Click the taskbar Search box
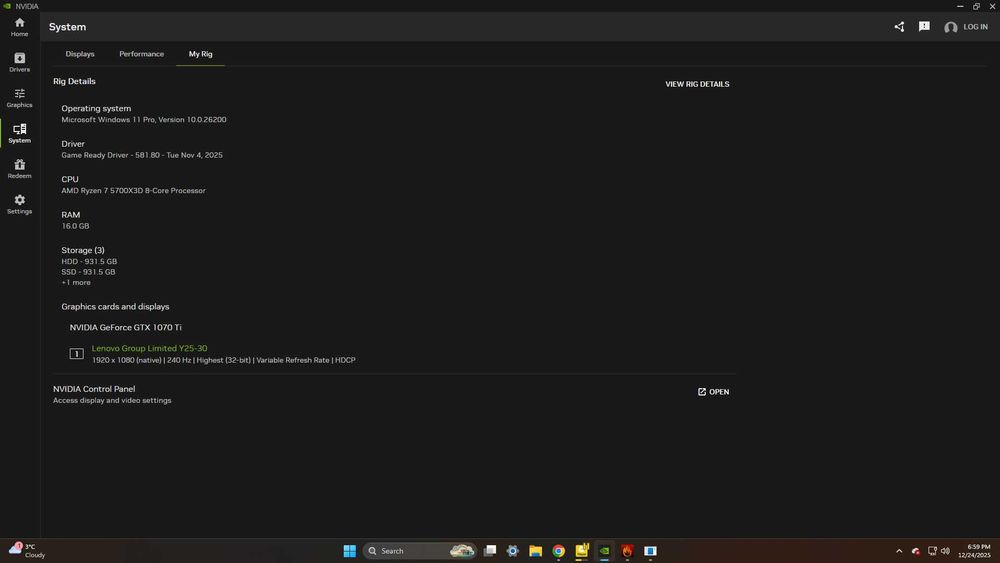Image resolution: width=1000 pixels, height=563 pixels. tap(420, 551)
